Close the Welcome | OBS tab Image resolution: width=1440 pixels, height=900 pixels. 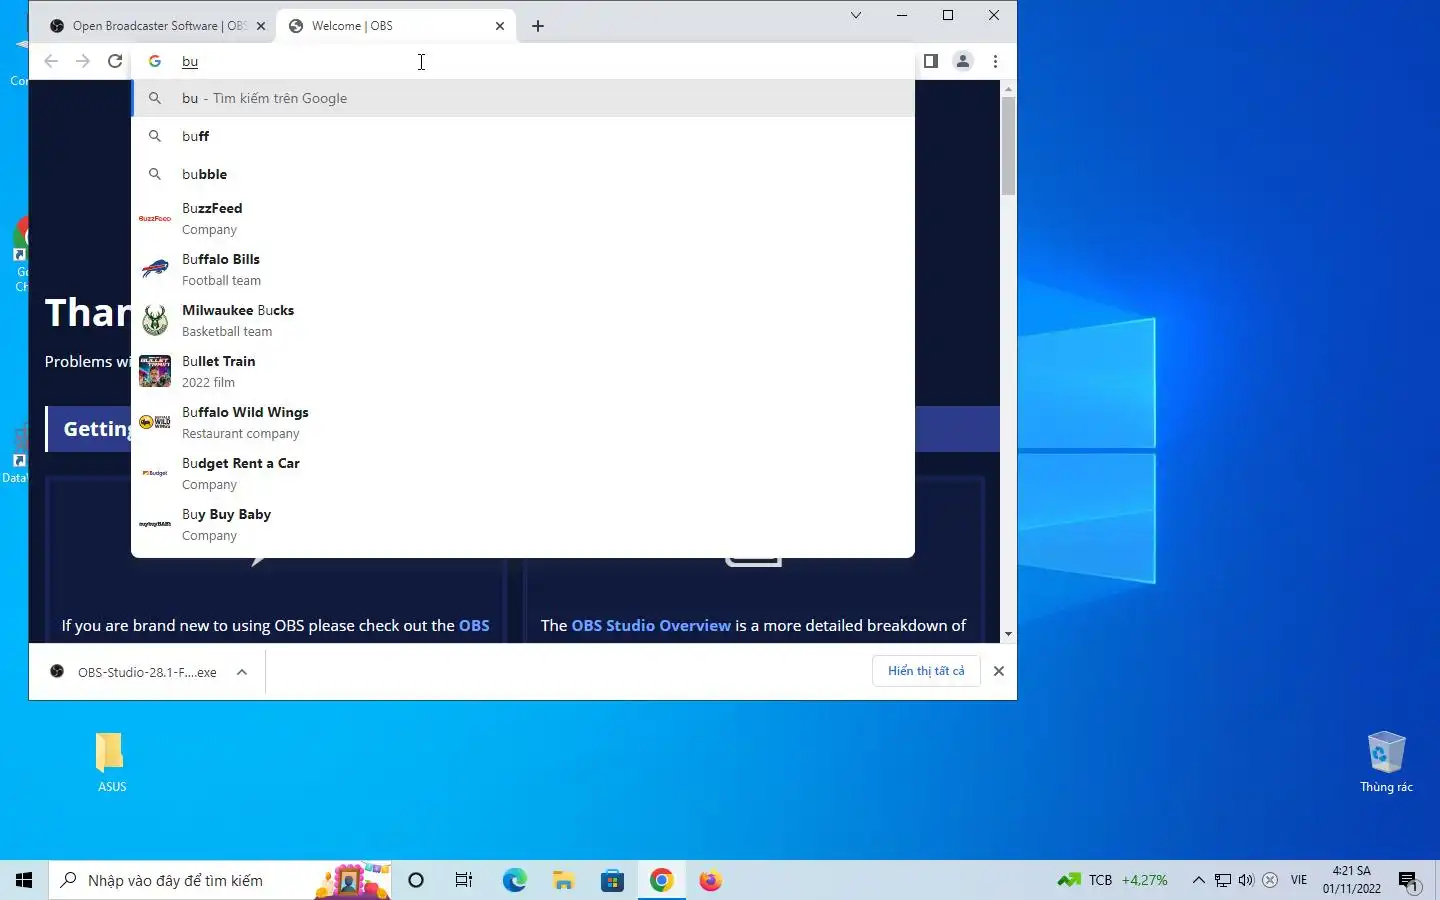point(500,26)
